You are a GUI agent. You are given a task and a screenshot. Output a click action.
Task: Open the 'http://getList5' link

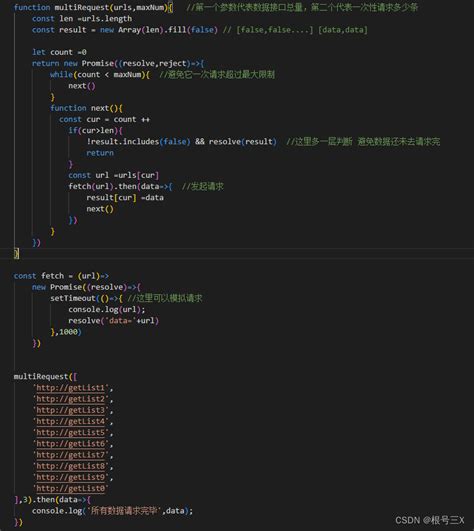coord(70,432)
